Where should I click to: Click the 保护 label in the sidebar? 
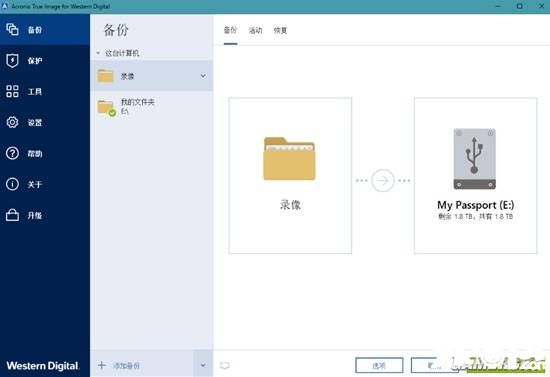click(x=35, y=61)
